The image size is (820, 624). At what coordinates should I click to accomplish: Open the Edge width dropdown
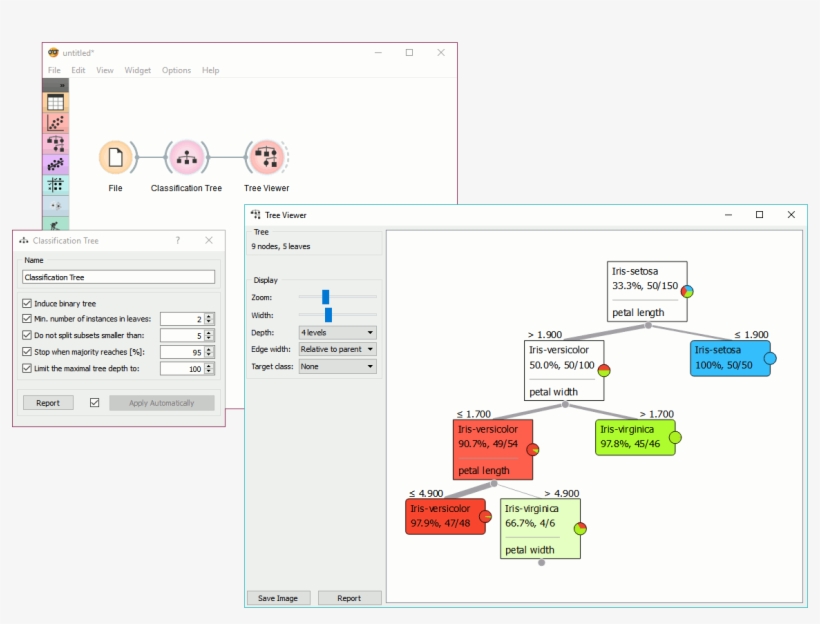(x=337, y=349)
